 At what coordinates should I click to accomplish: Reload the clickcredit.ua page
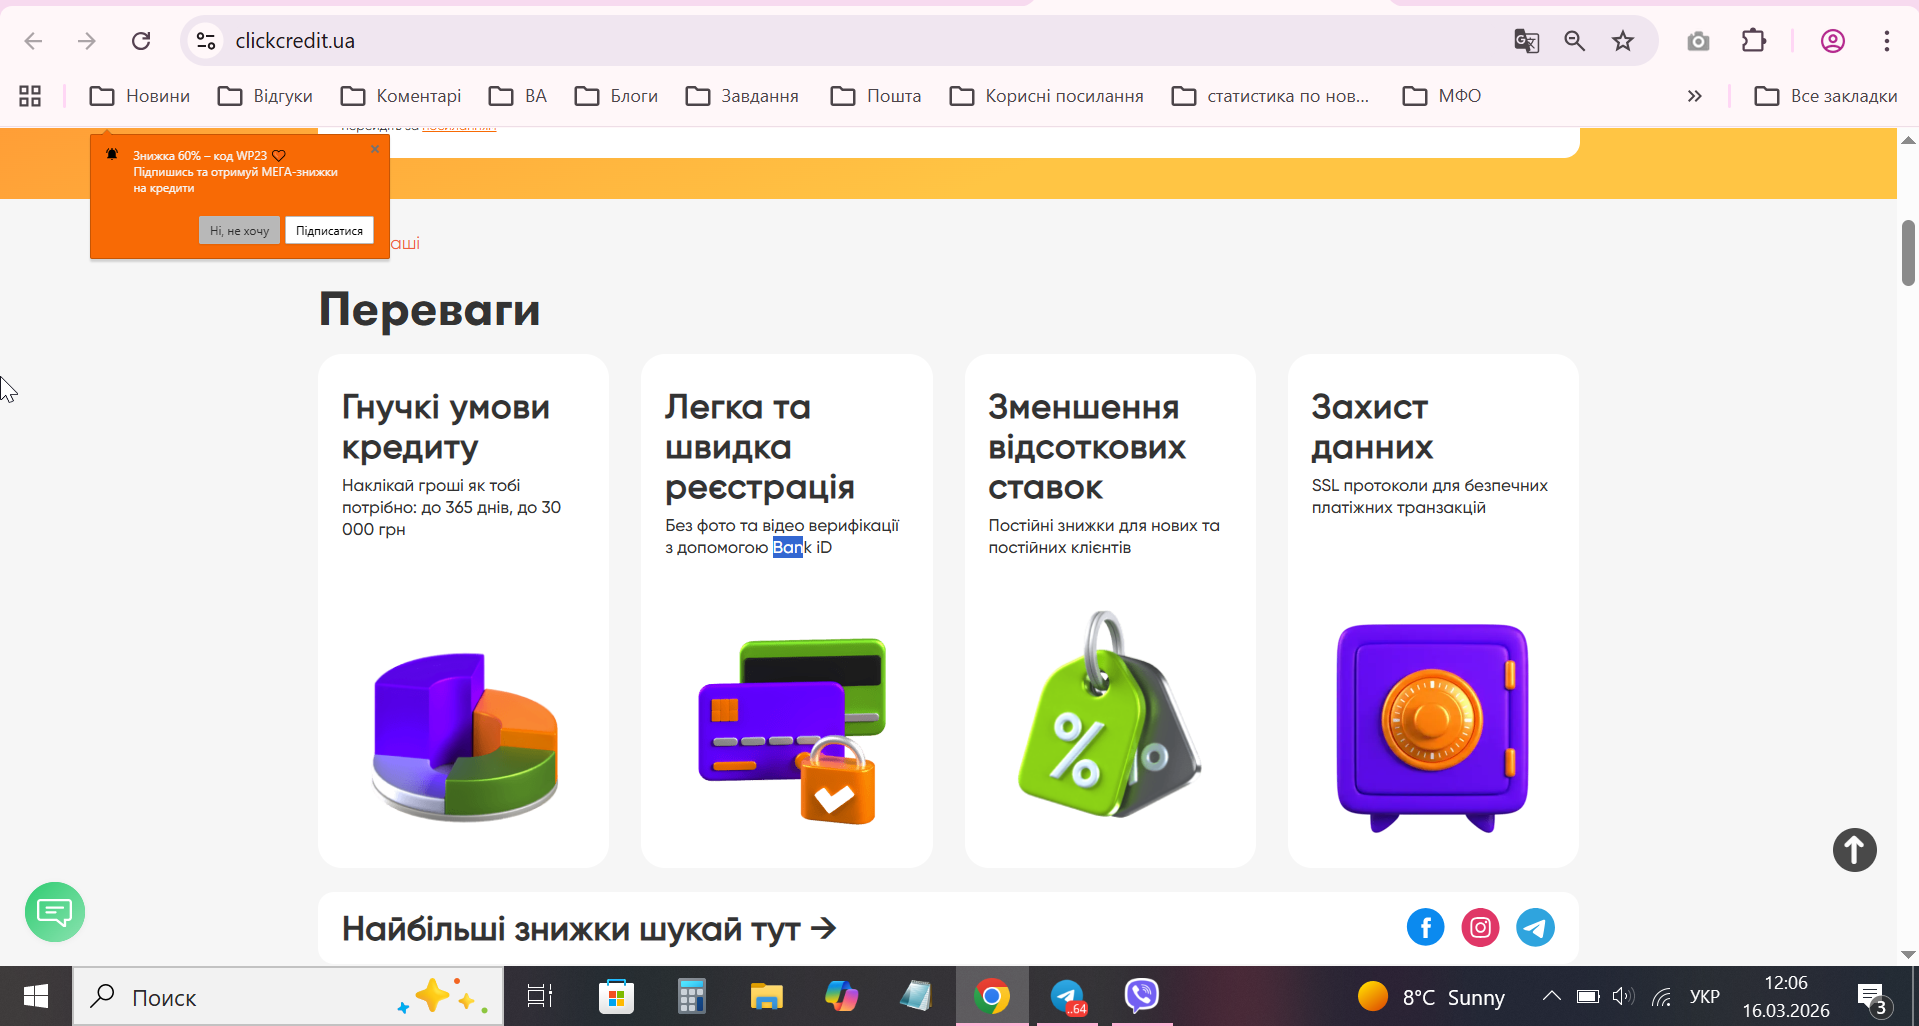(x=141, y=41)
